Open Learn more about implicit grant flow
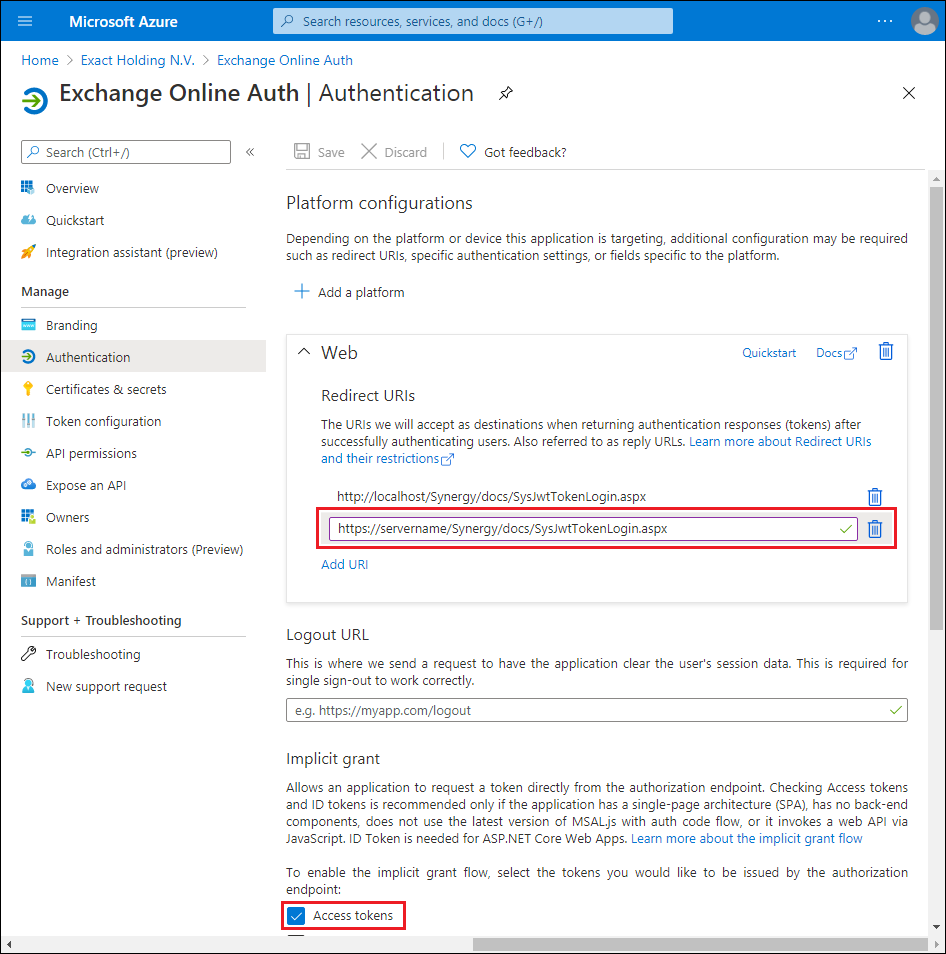The image size is (946, 954). click(746, 838)
